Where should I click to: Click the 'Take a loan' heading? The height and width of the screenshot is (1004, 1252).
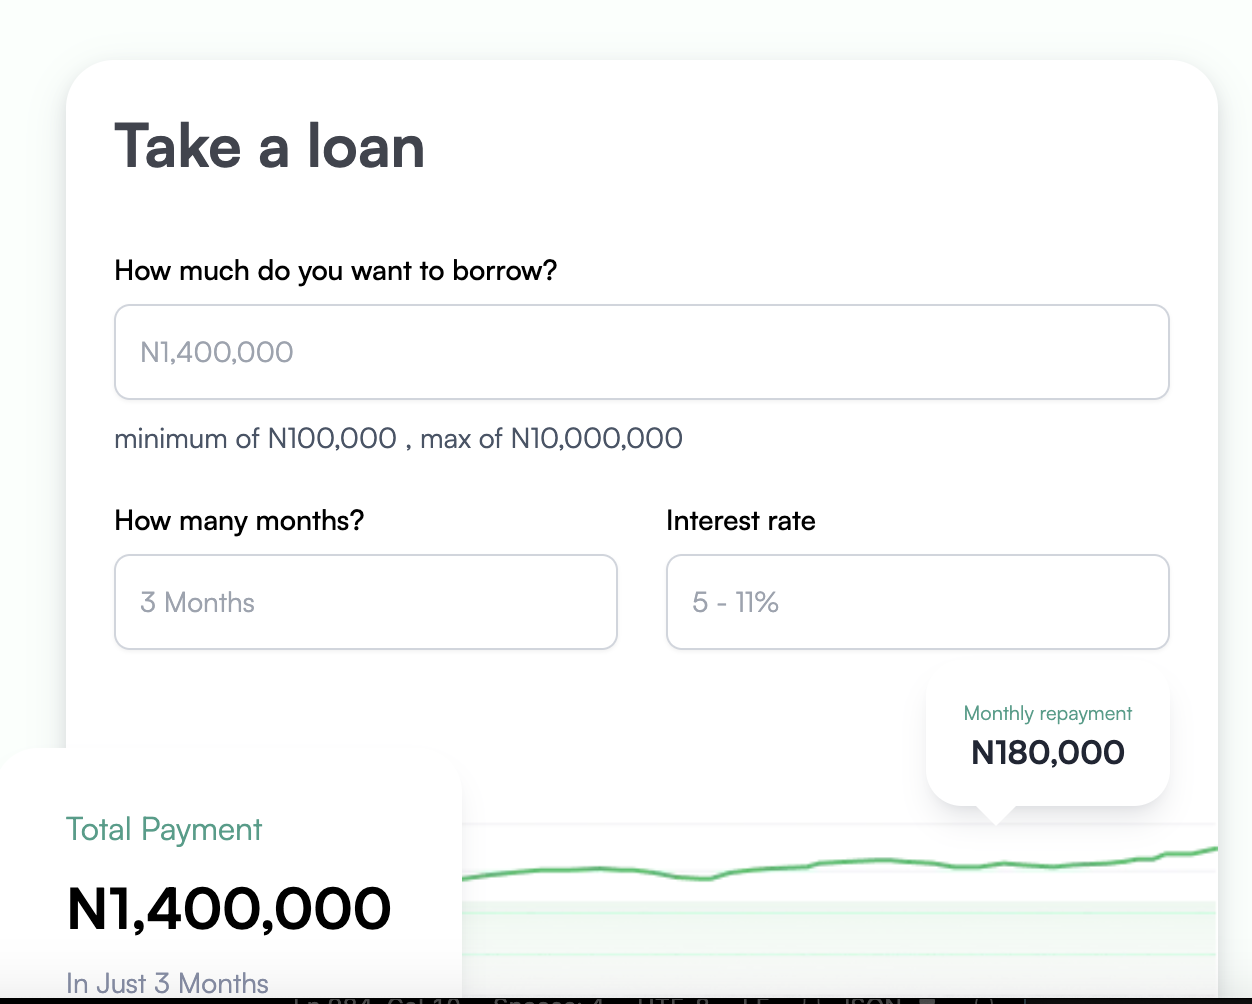[x=269, y=147]
